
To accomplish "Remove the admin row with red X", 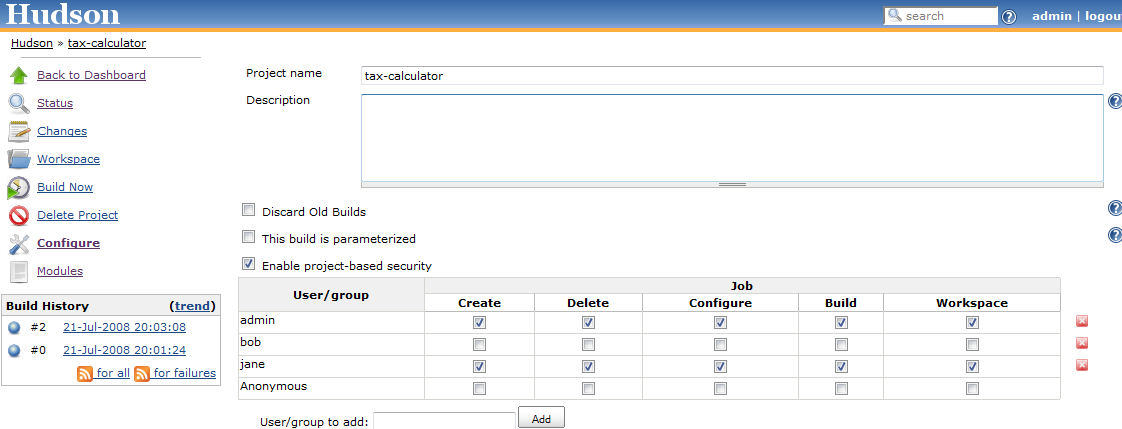I will pos(1082,322).
